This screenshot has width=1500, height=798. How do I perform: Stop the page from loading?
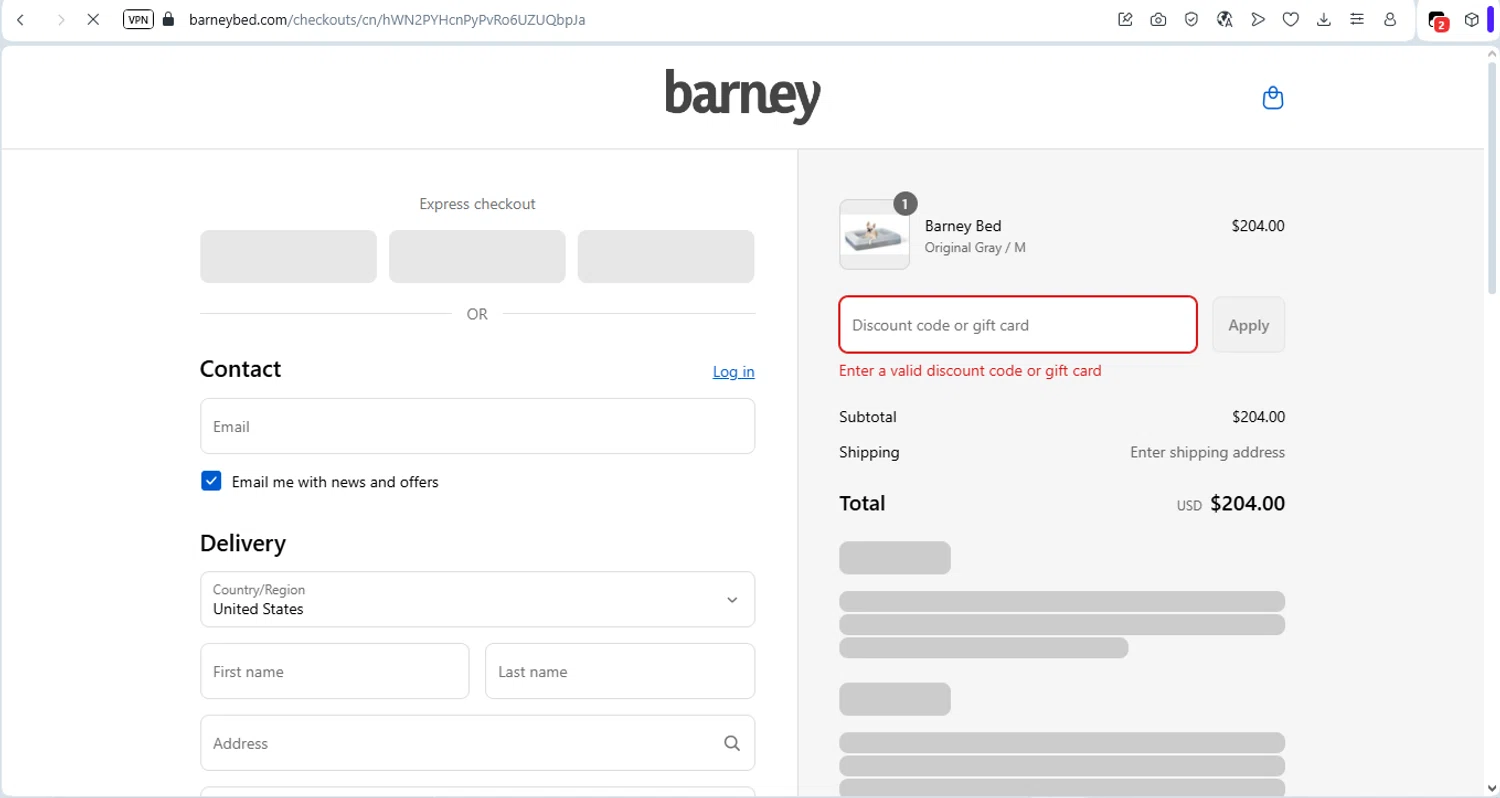(x=93, y=19)
